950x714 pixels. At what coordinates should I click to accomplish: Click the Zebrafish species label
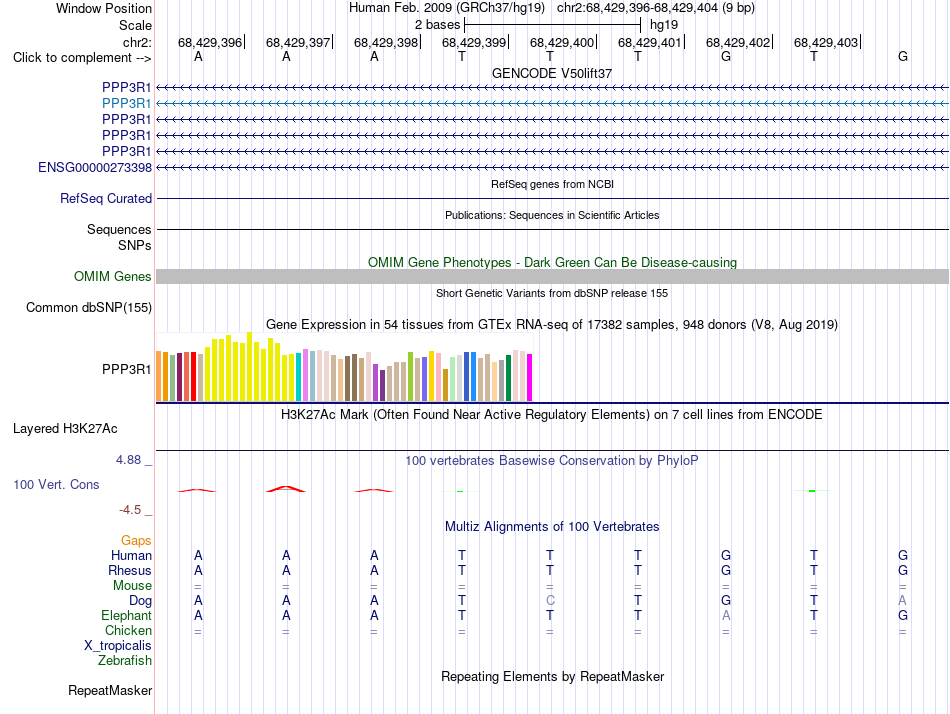[x=125, y=661]
